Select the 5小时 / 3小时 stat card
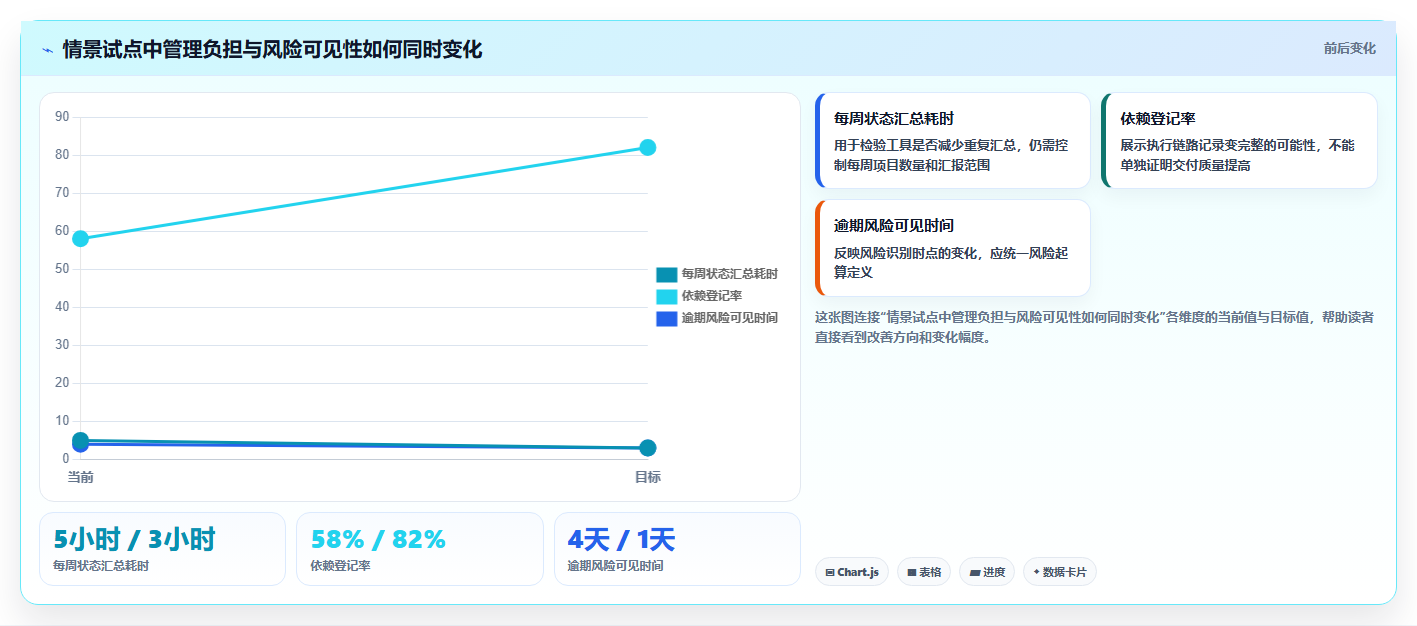Screen dimensions: 1417x626 (162, 549)
